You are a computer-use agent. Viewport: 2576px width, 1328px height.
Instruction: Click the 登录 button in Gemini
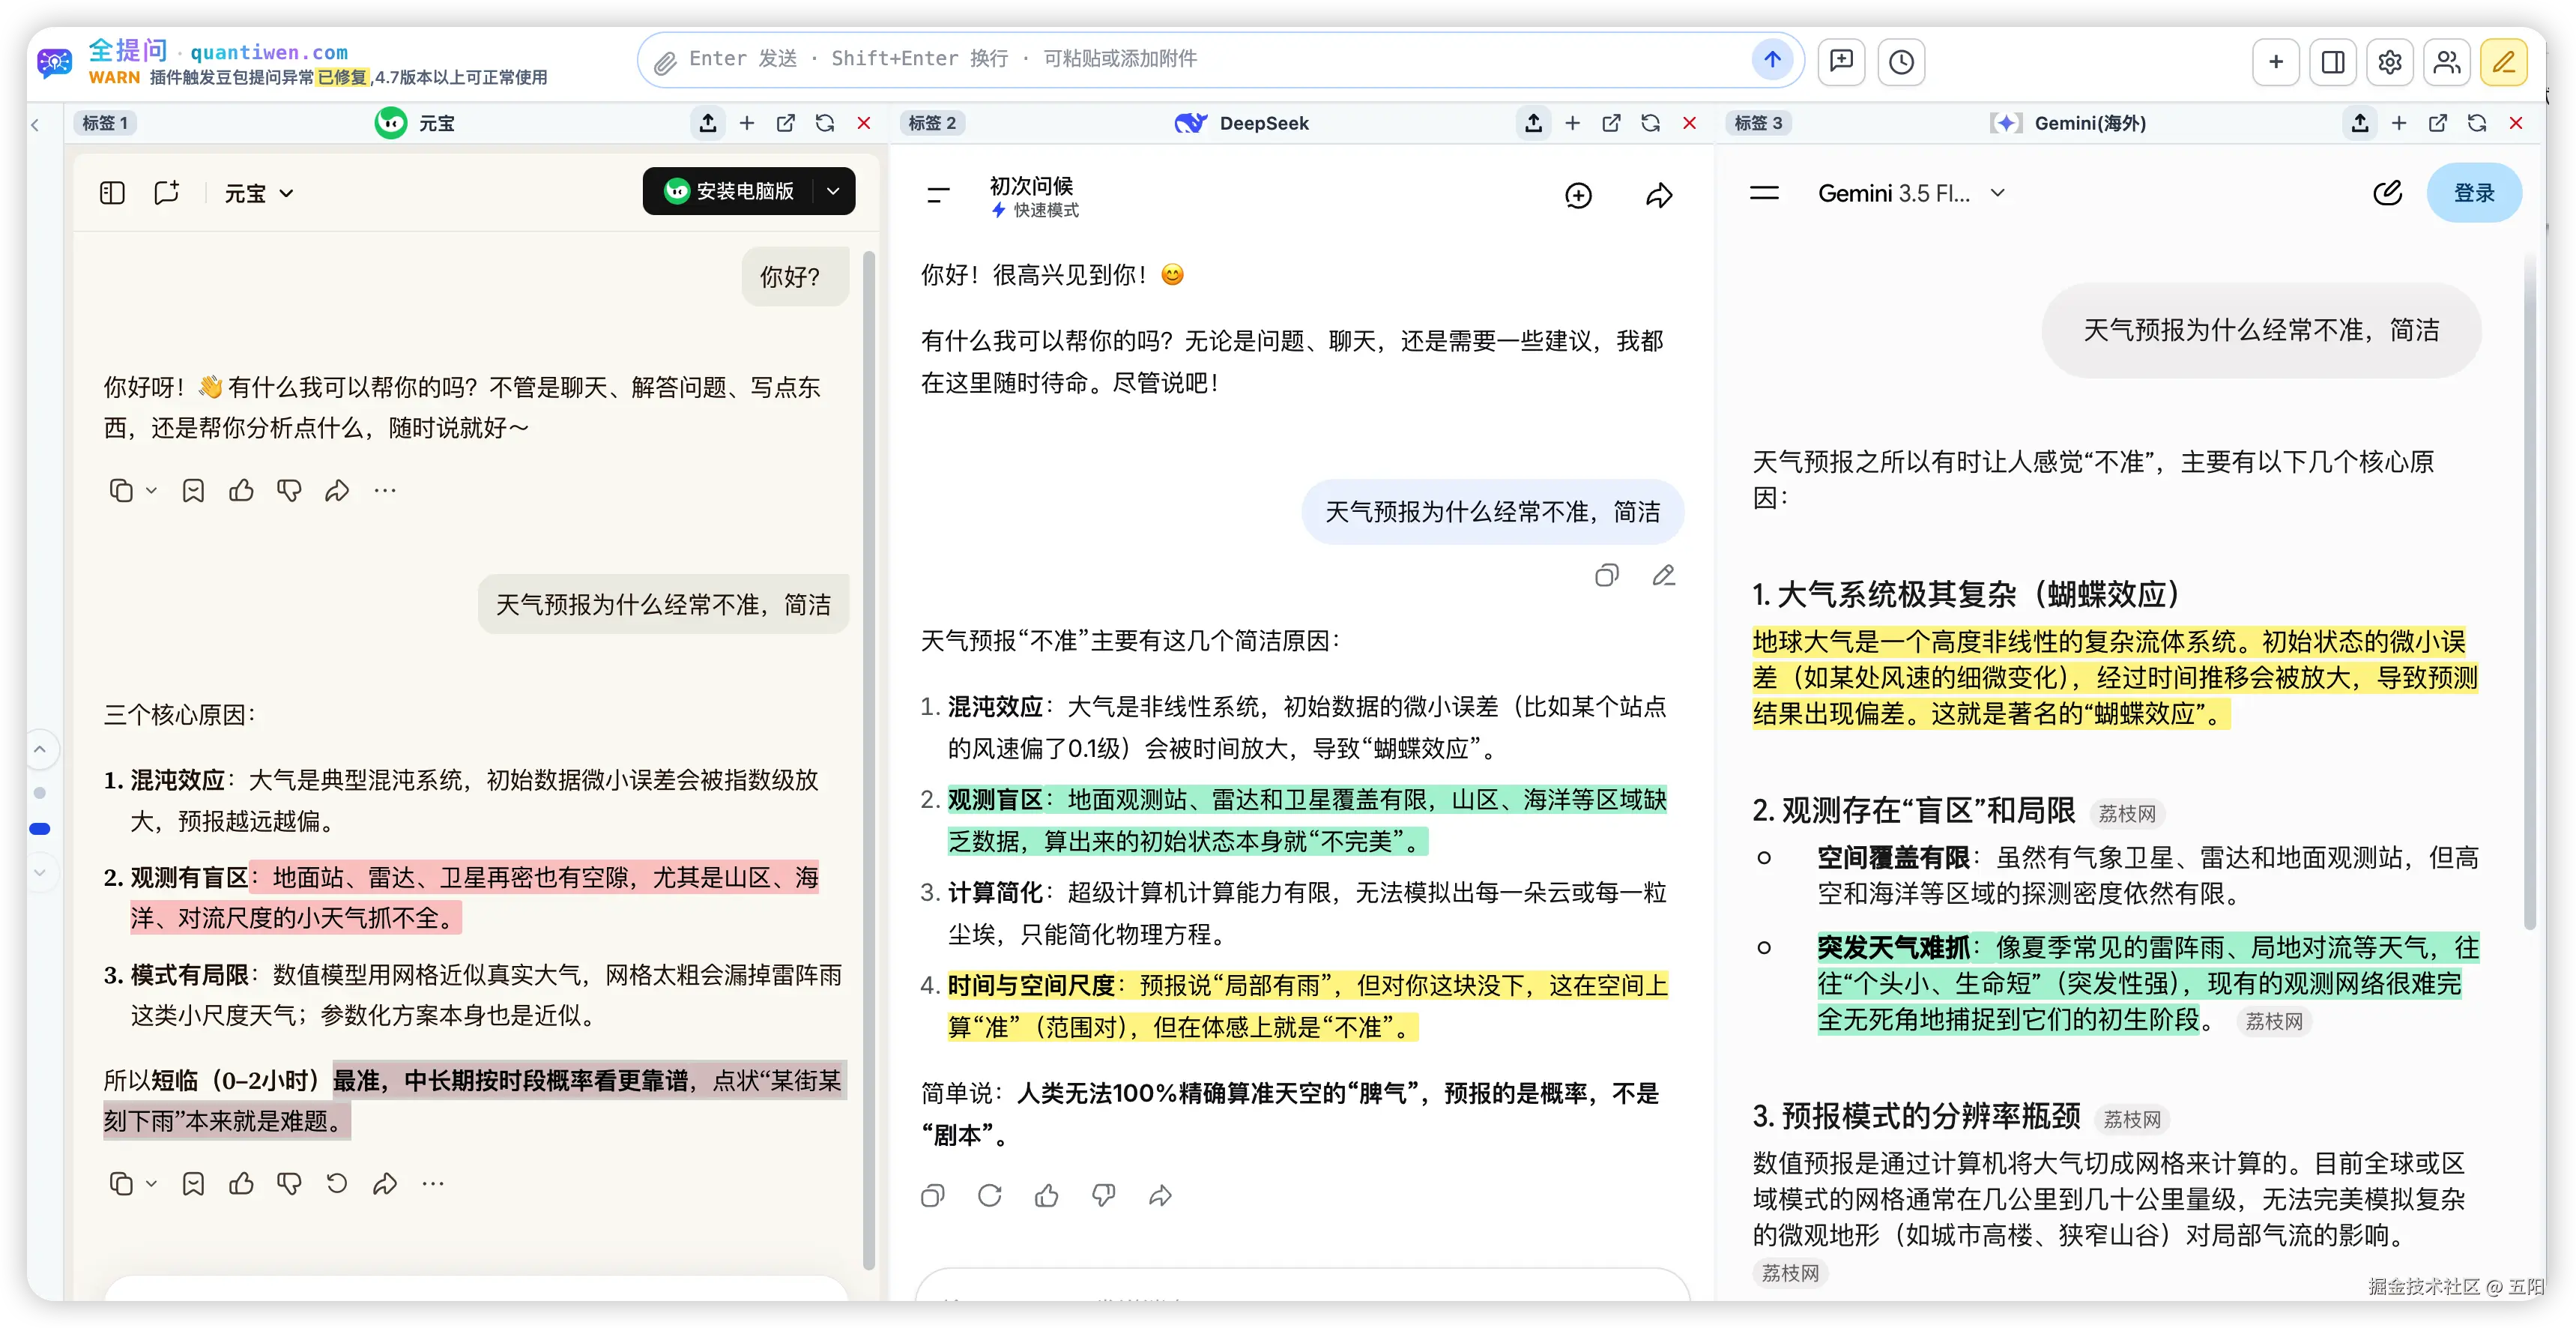tap(2474, 193)
